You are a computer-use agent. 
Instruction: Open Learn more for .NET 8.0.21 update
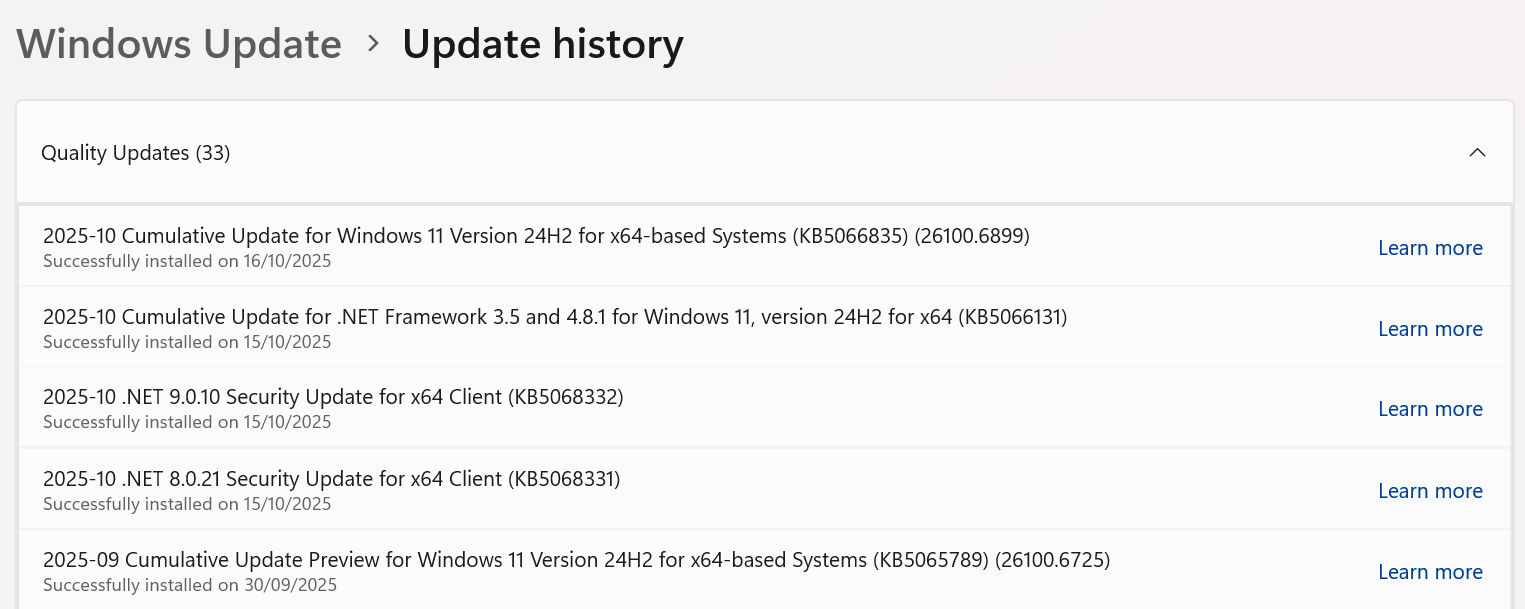pos(1430,491)
